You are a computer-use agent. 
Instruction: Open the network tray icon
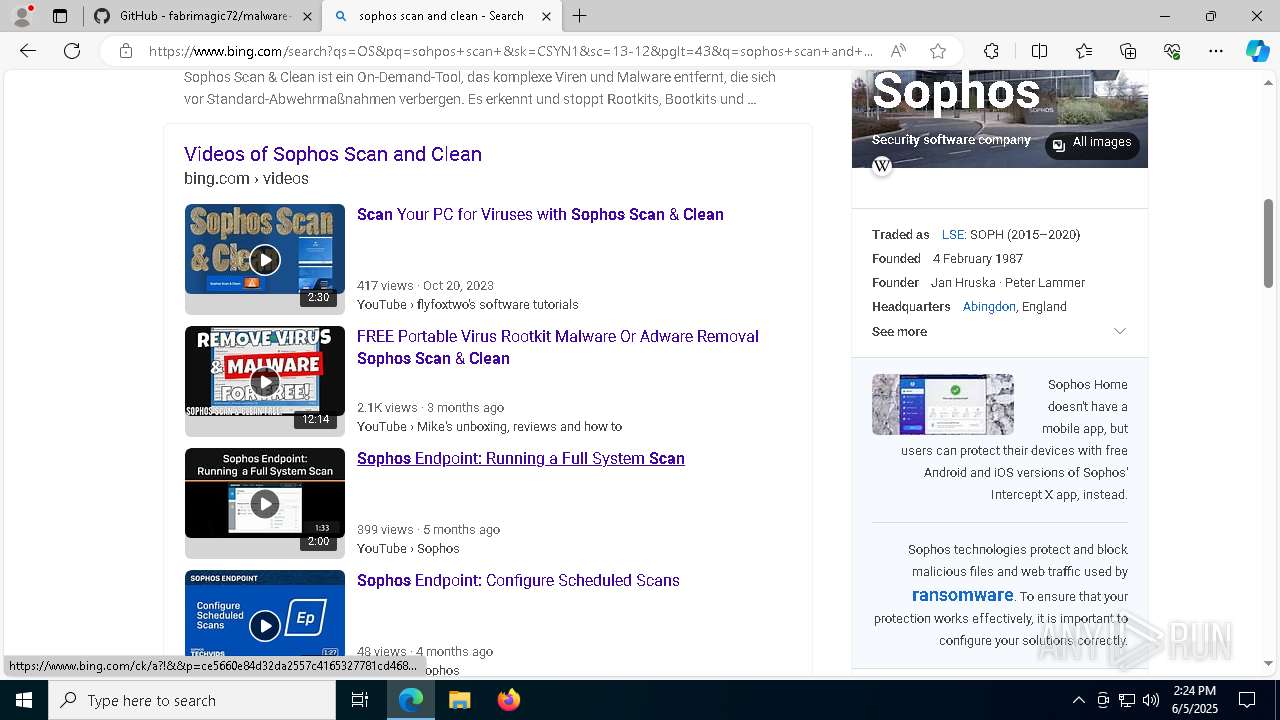(1126, 700)
